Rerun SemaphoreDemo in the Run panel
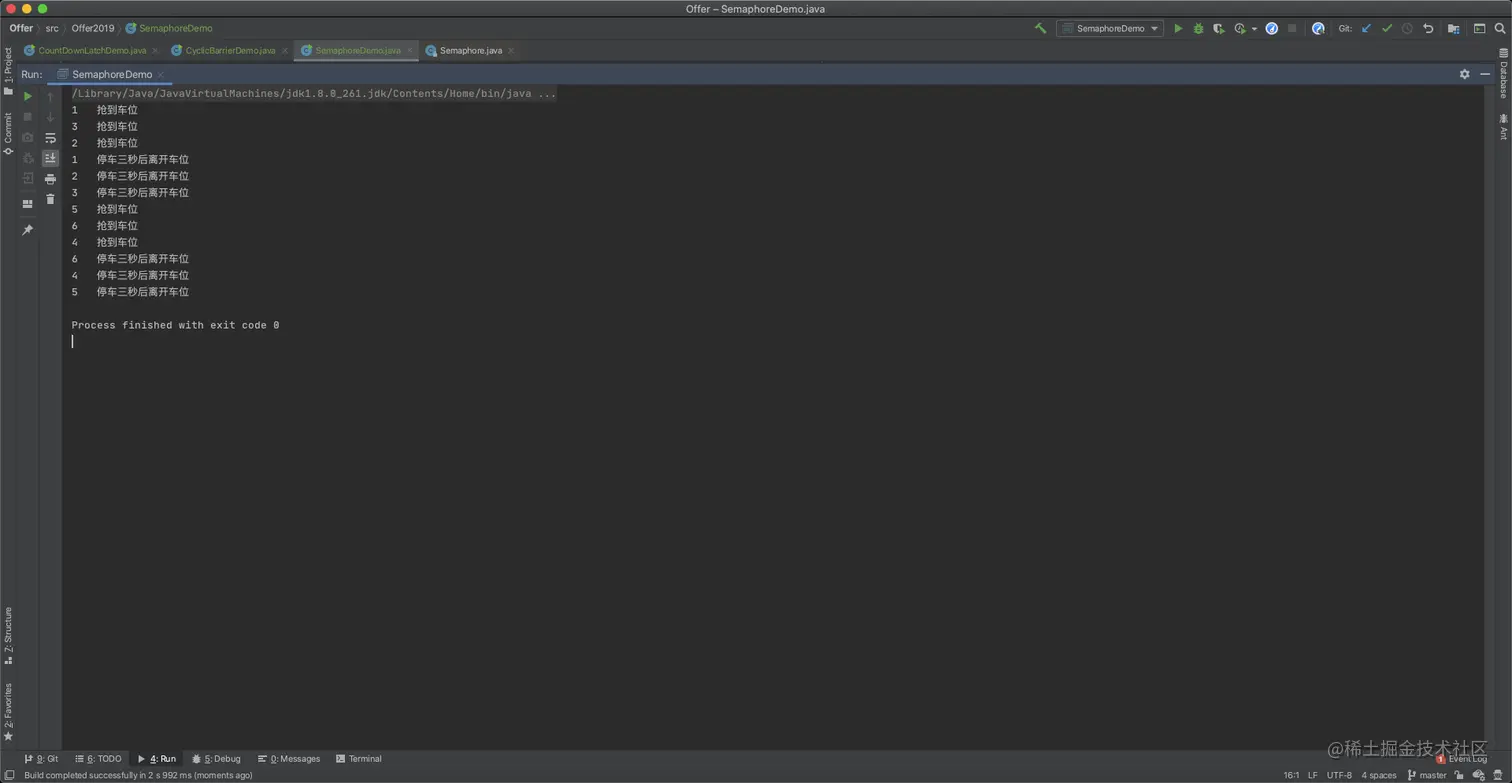Screen dimensions: 1512x783 click(x=27, y=96)
